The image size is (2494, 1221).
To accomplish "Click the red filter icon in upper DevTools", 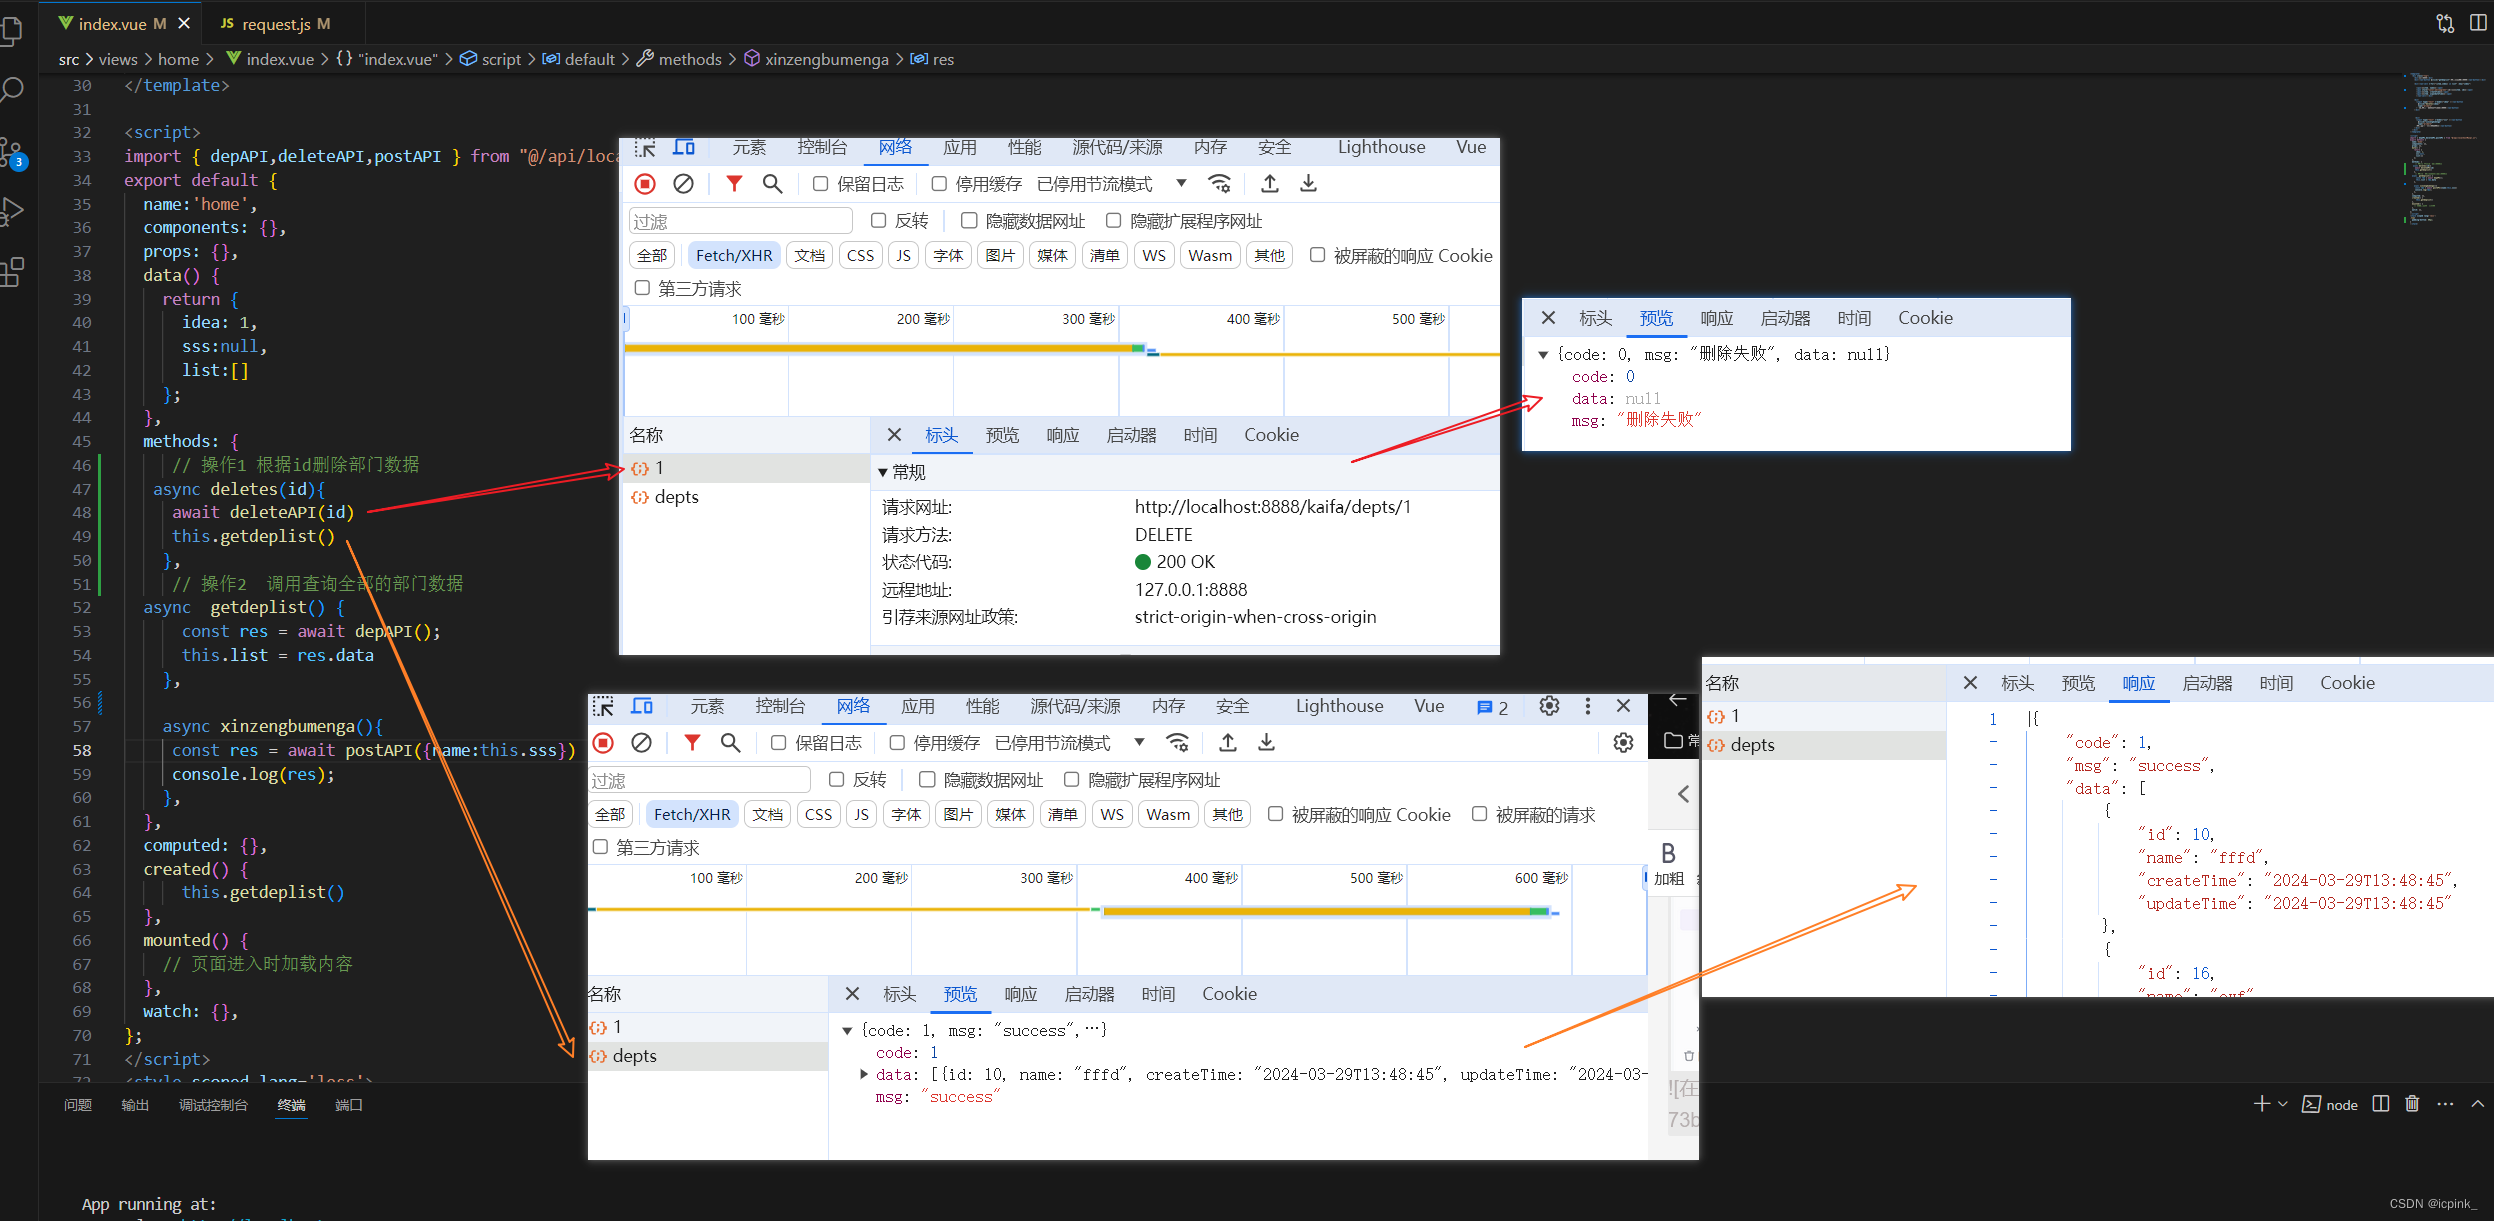I will click(734, 184).
